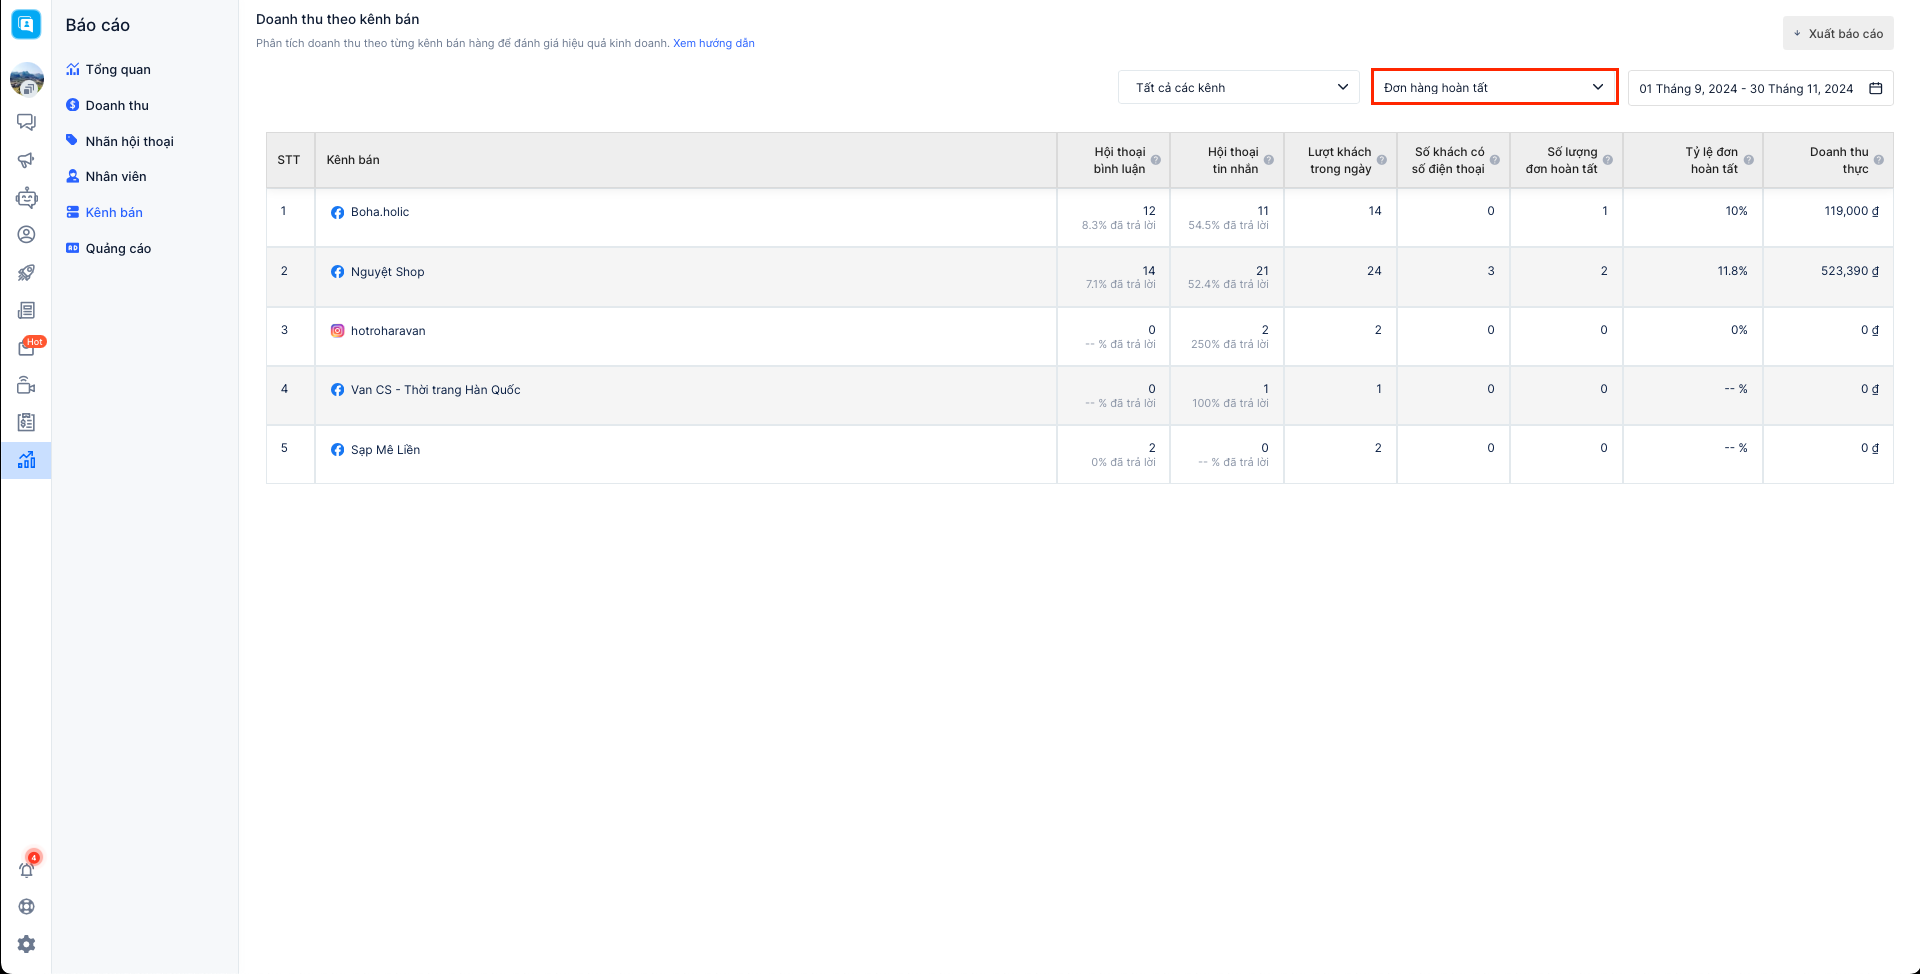Open Nhãn hội thoại report section
Image resolution: width=1920 pixels, height=974 pixels.
[129, 142]
